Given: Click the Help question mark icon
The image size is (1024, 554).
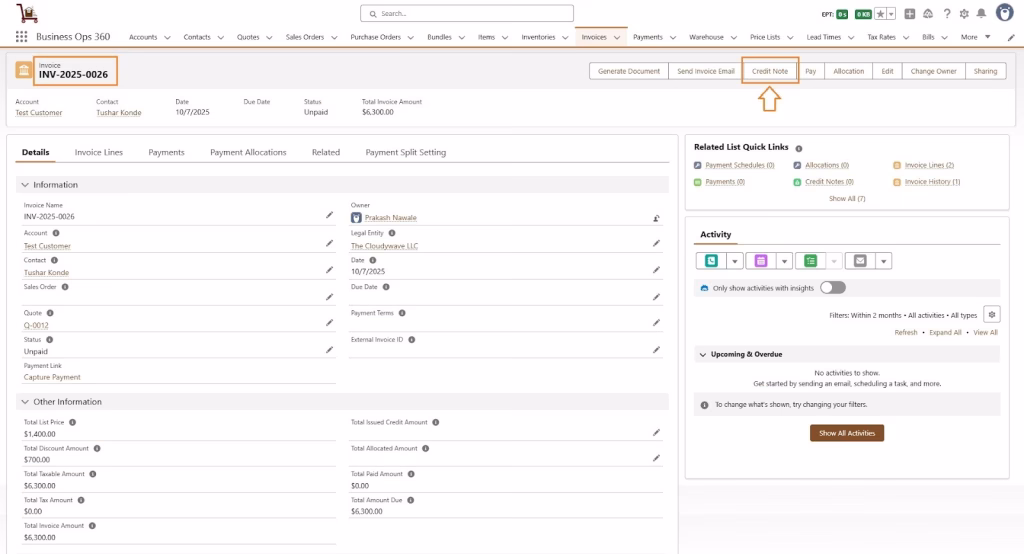Looking at the screenshot, I should [x=946, y=14].
